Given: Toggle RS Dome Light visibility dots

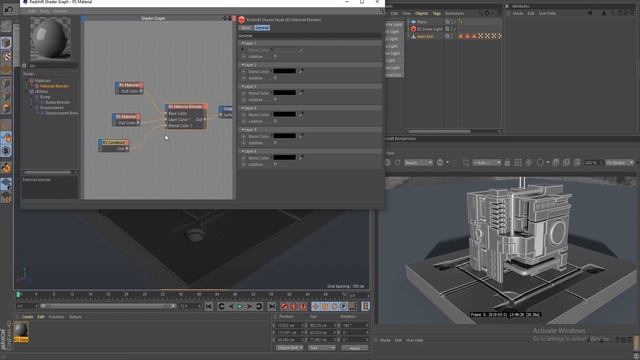Looking at the screenshot, I should (x=452, y=29).
